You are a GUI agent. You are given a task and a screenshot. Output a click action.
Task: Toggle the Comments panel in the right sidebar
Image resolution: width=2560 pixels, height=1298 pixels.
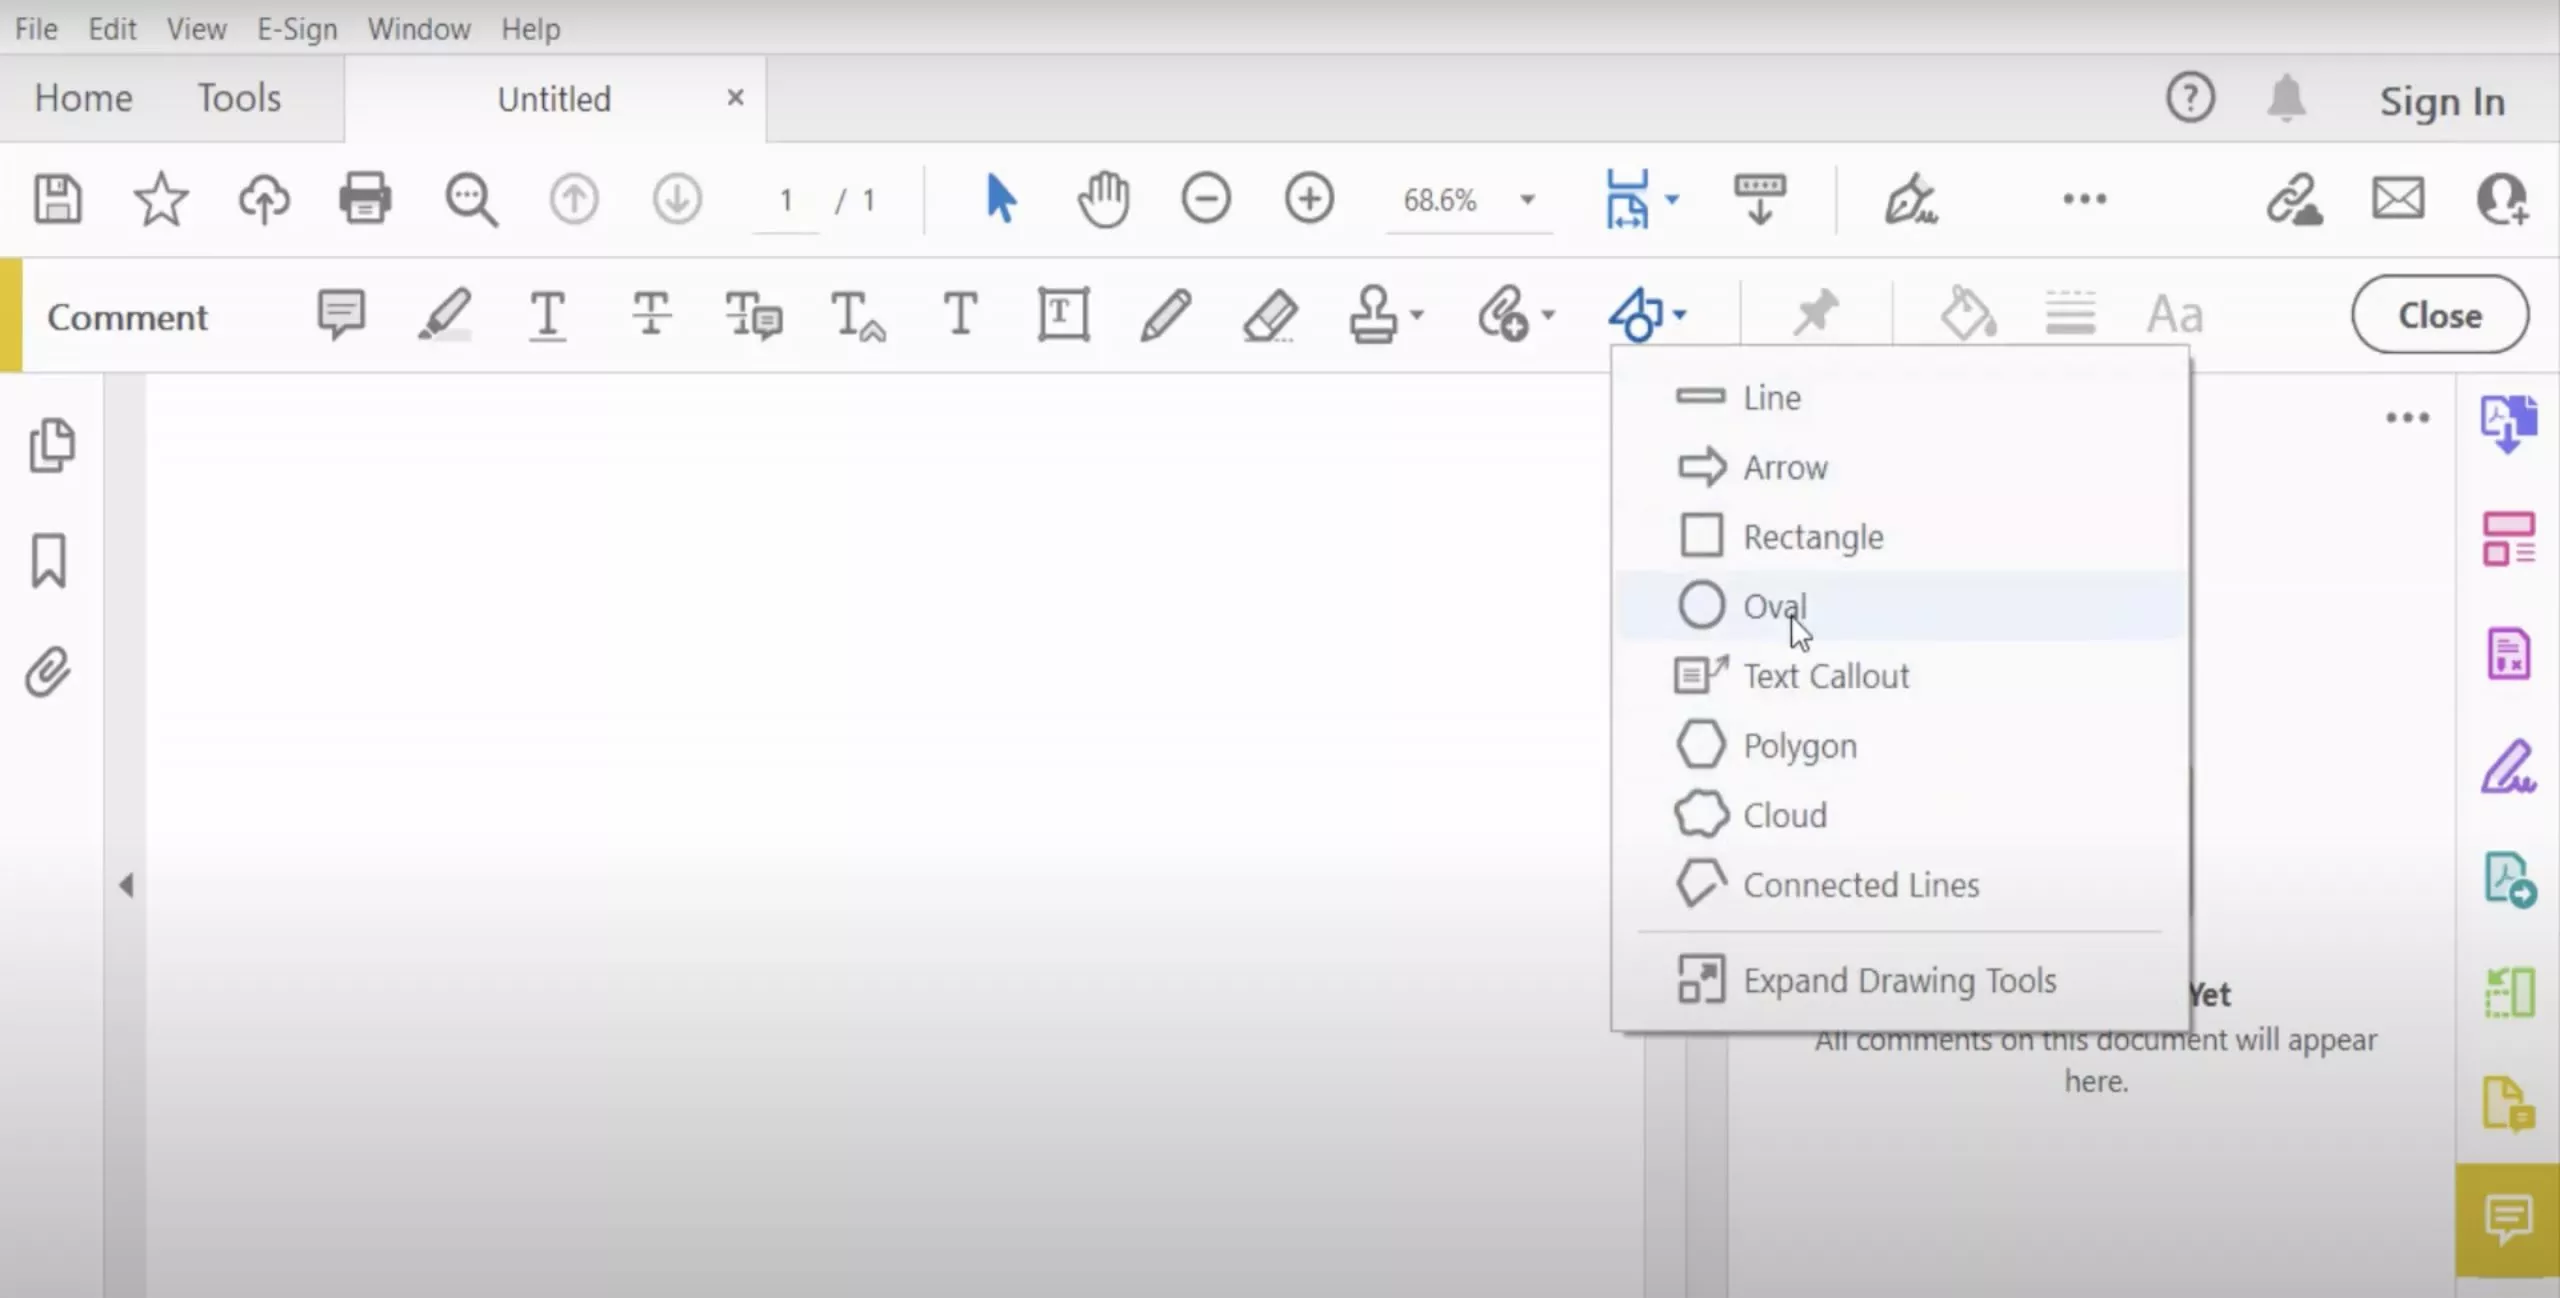[2509, 1219]
